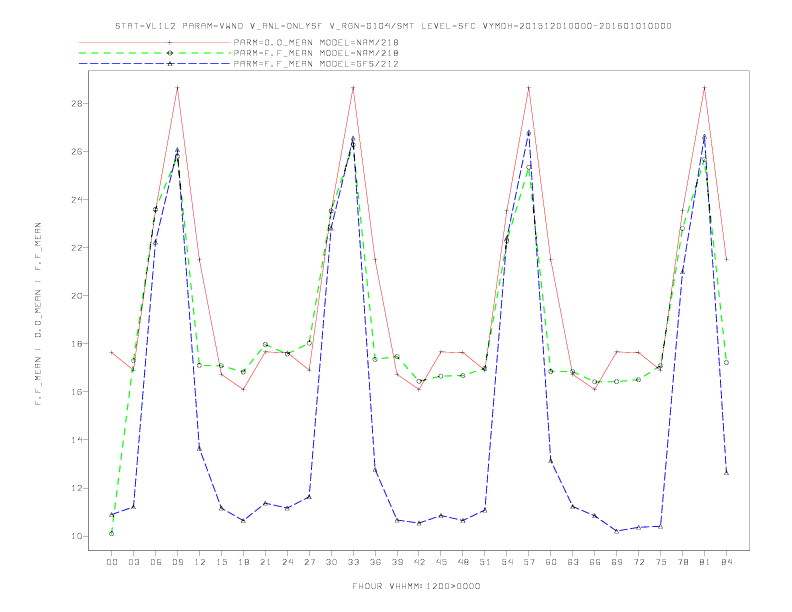Click blue triangle marker at hour 42
This screenshot has height=612, width=792.
(x=419, y=523)
